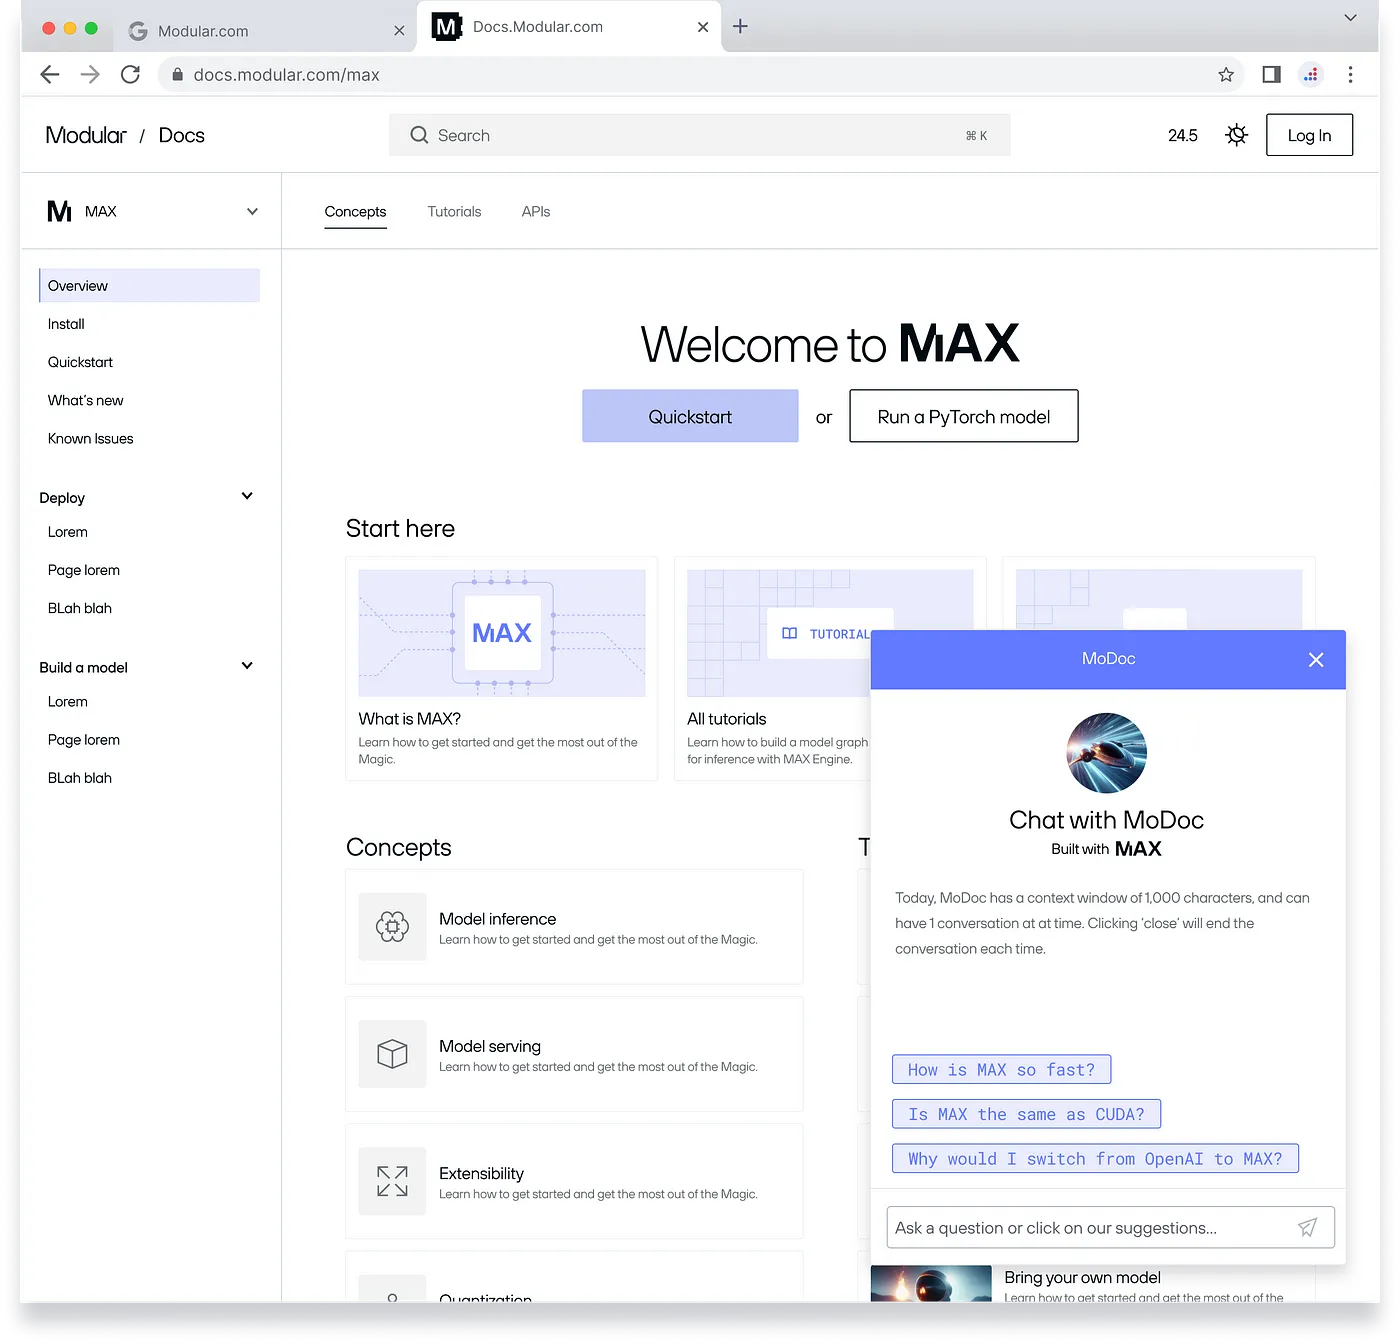Click the Extensibility expand-arrows icon
The height and width of the screenshot is (1344, 1400).
[x=392, y=1181]
